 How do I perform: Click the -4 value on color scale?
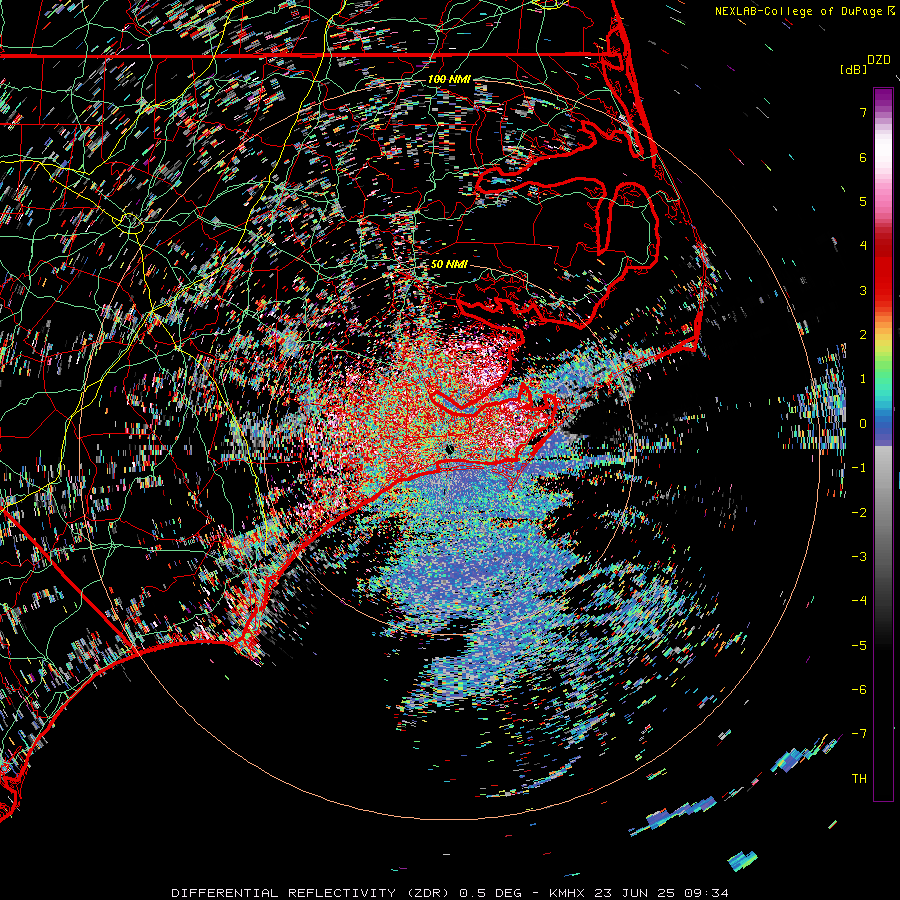click(859, 601)
